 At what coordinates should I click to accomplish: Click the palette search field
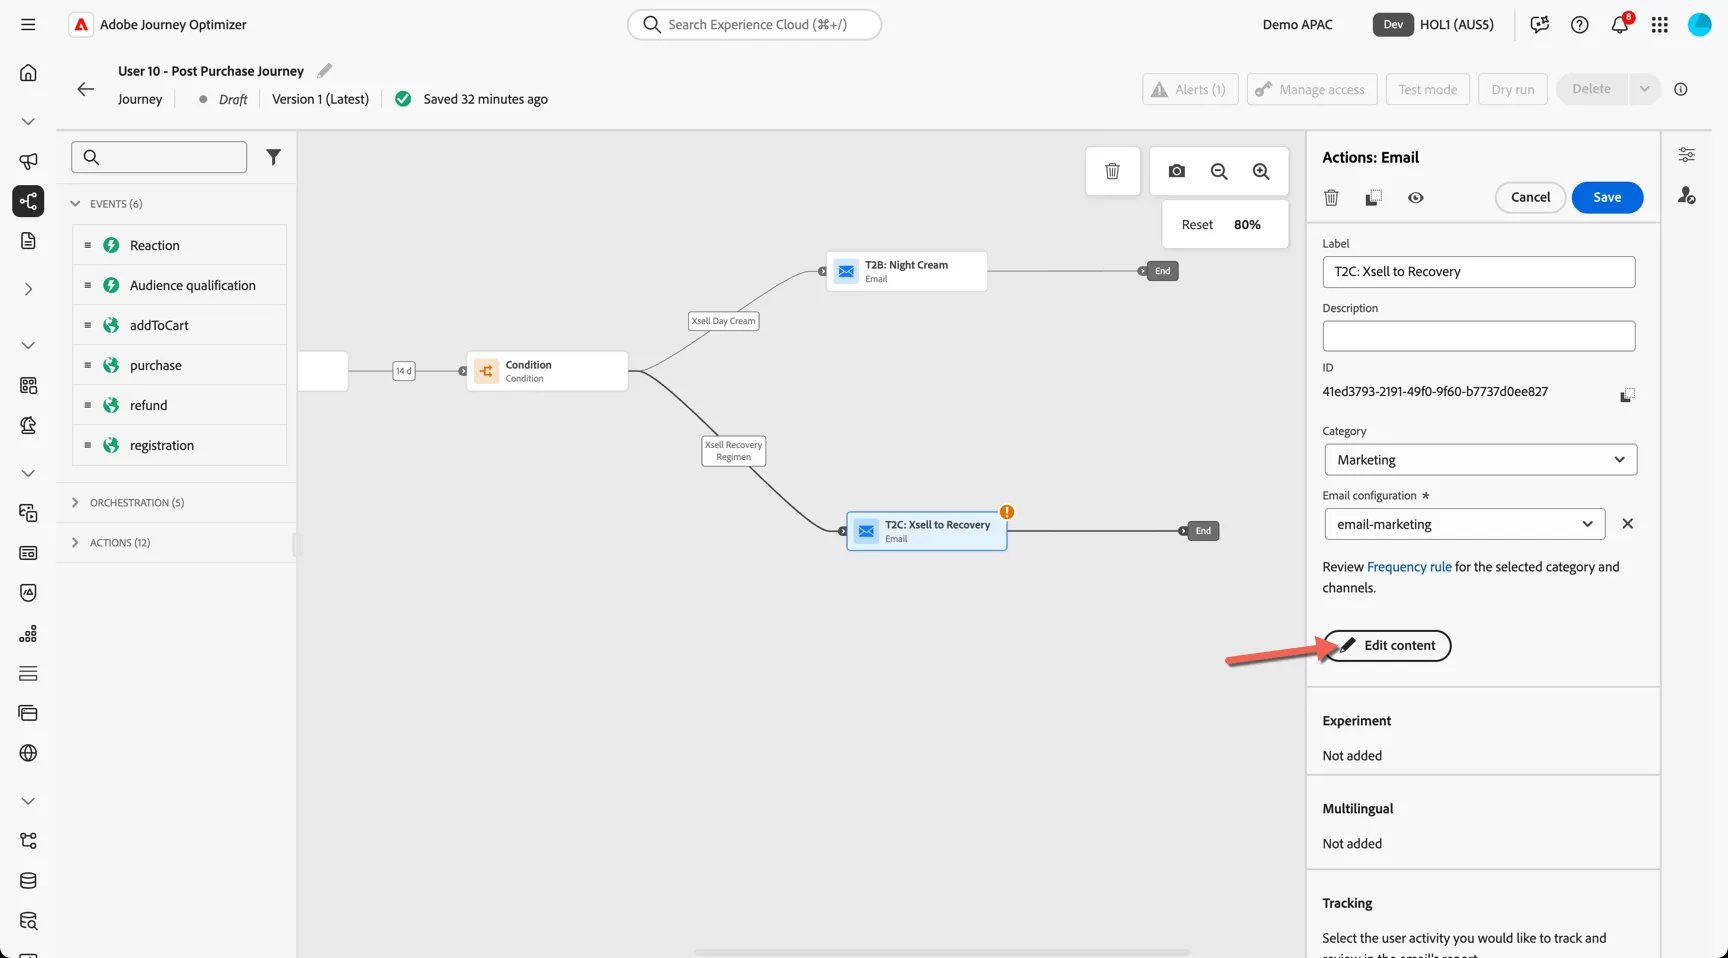click(159, 157)
